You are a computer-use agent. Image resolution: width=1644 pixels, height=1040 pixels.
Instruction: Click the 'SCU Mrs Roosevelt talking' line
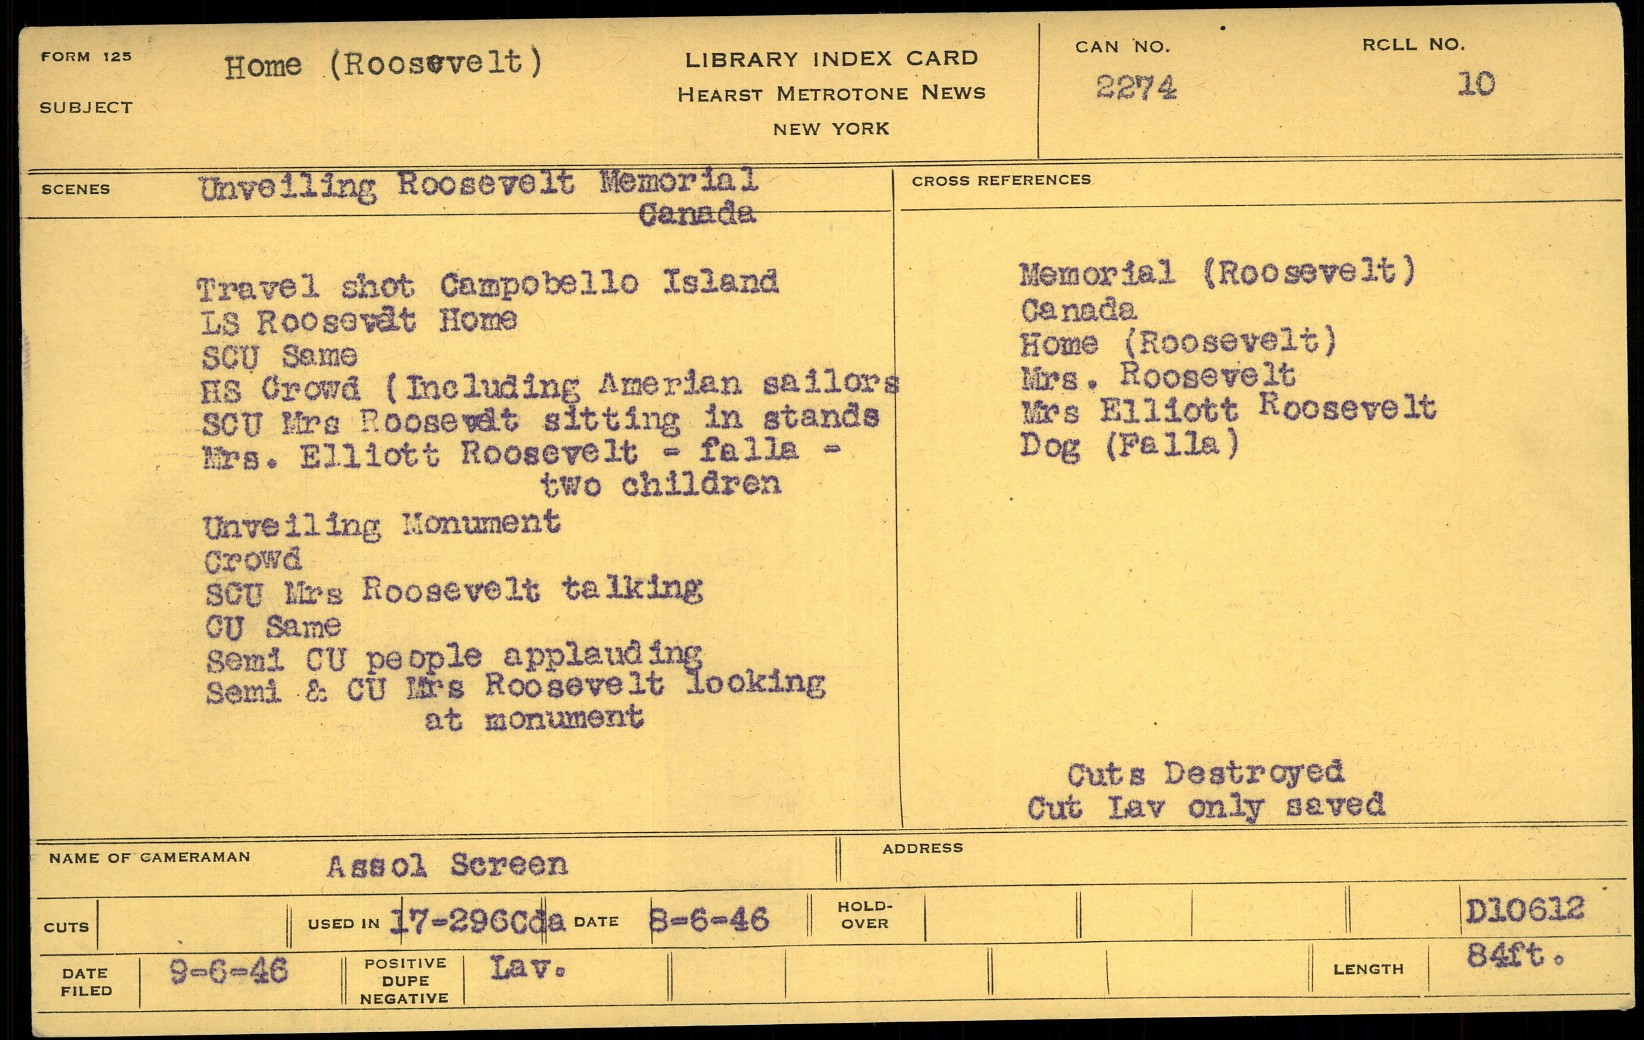point(453,591)
